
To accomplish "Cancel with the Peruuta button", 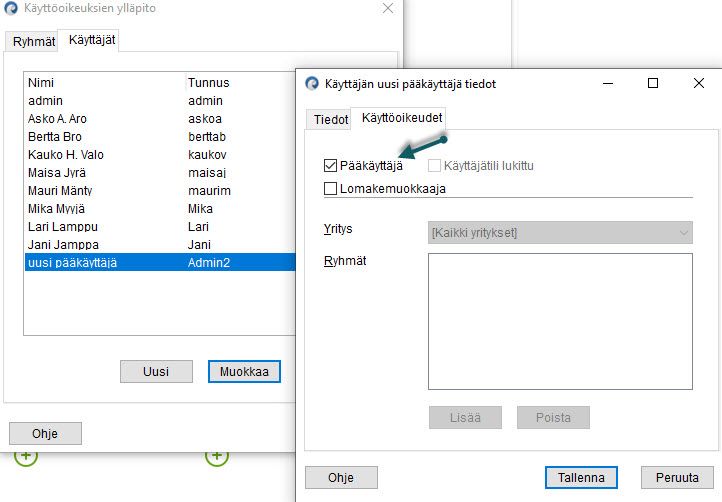I will (677, 478).
